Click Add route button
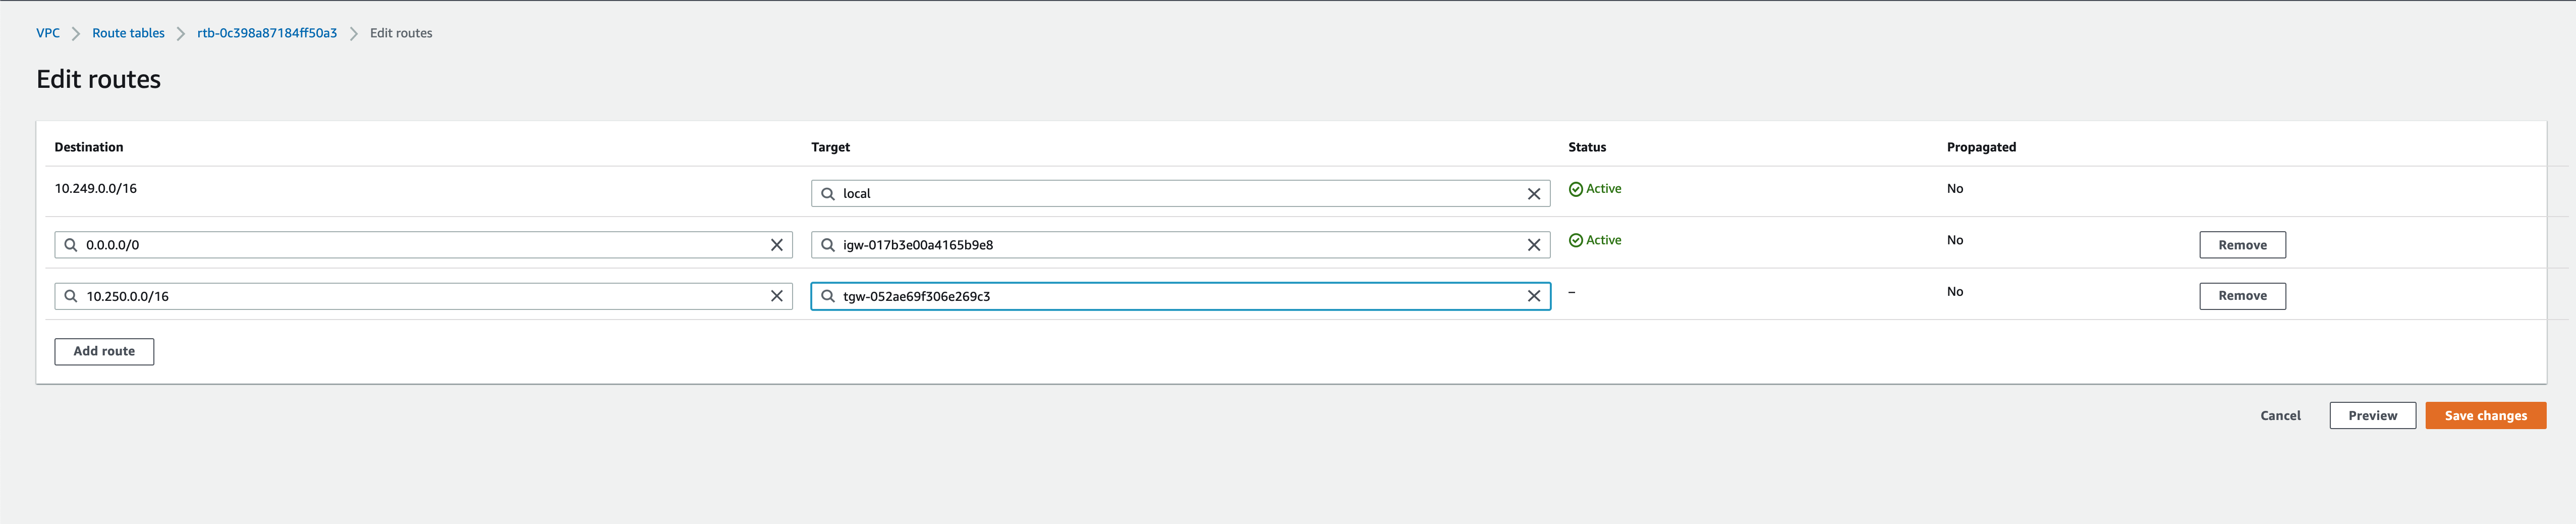 (104, 351)
